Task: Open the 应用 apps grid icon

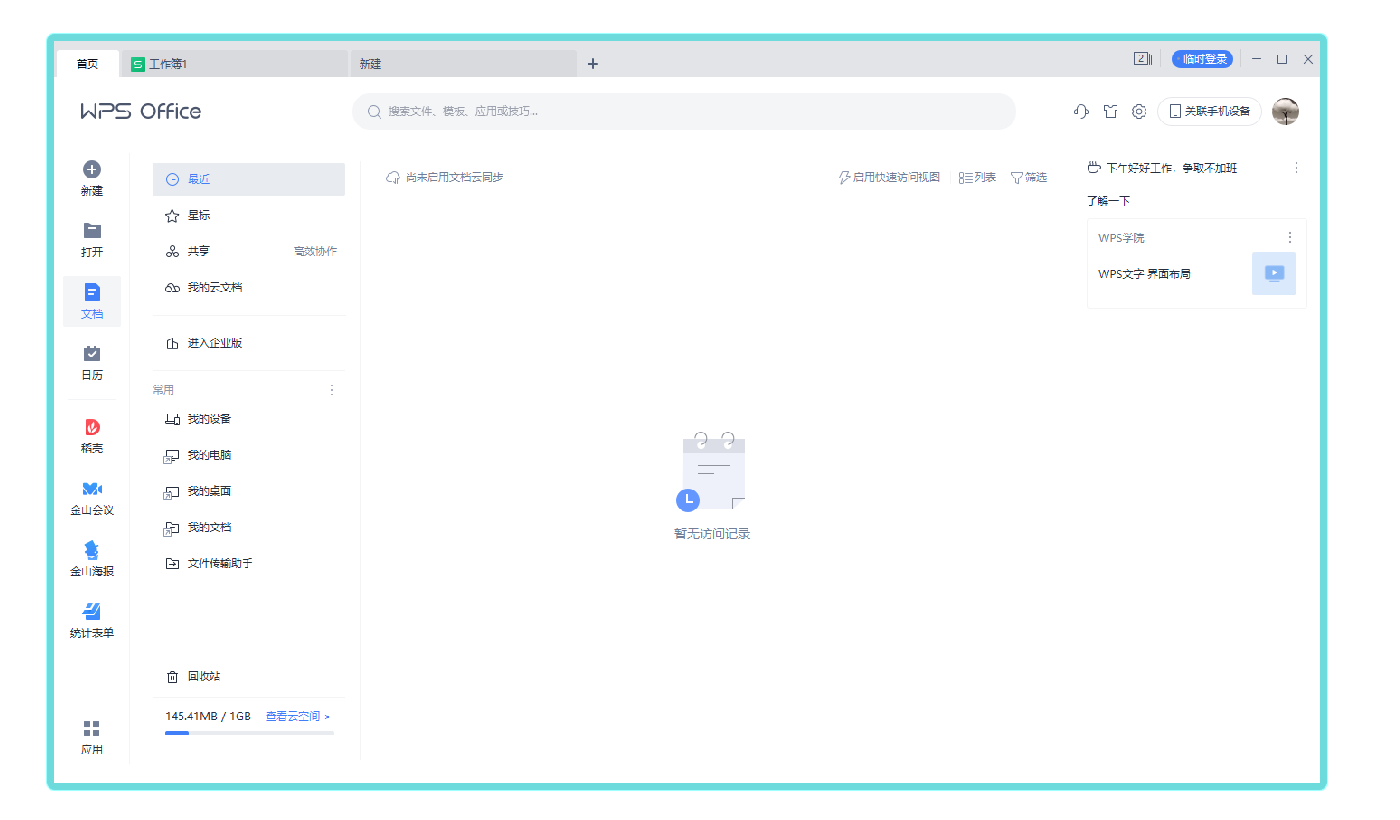Action: (92, 728)
